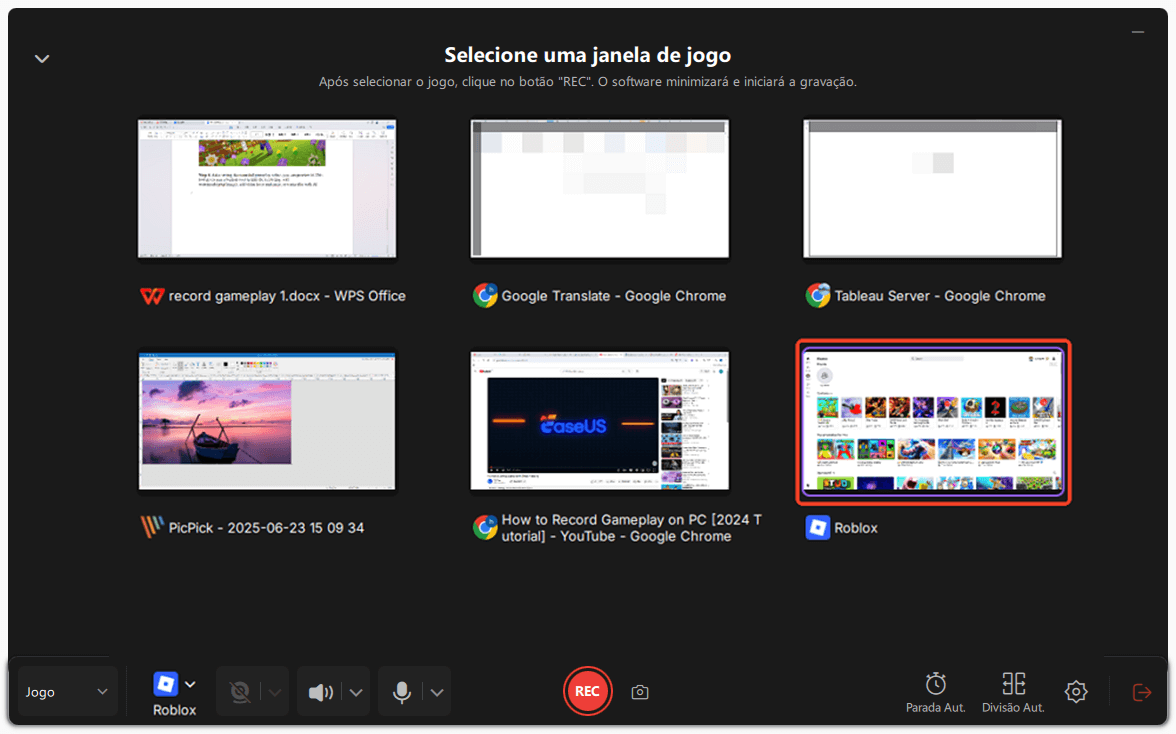
Task: Take a screenshot with the camera icon
Action: click(x=640, y=692)
